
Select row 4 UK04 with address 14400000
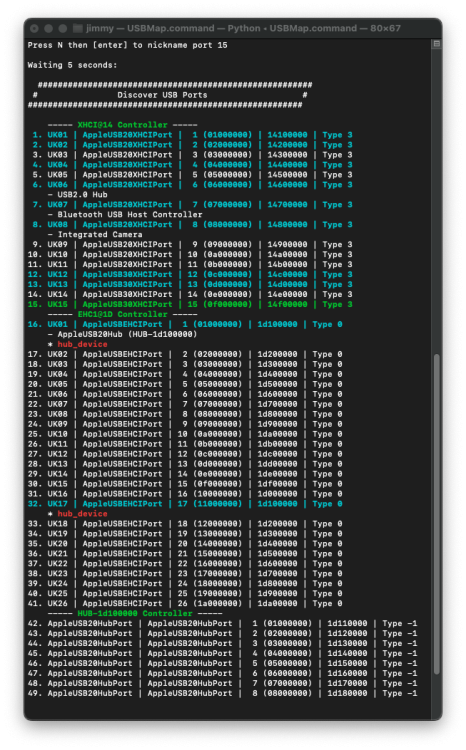tap(192, 165)
